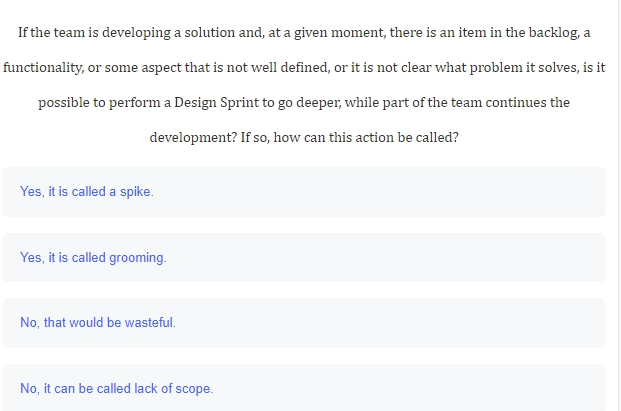621x411 pixels.
Task: Click blank area of the lack of scope card
Action: [436, 388]
